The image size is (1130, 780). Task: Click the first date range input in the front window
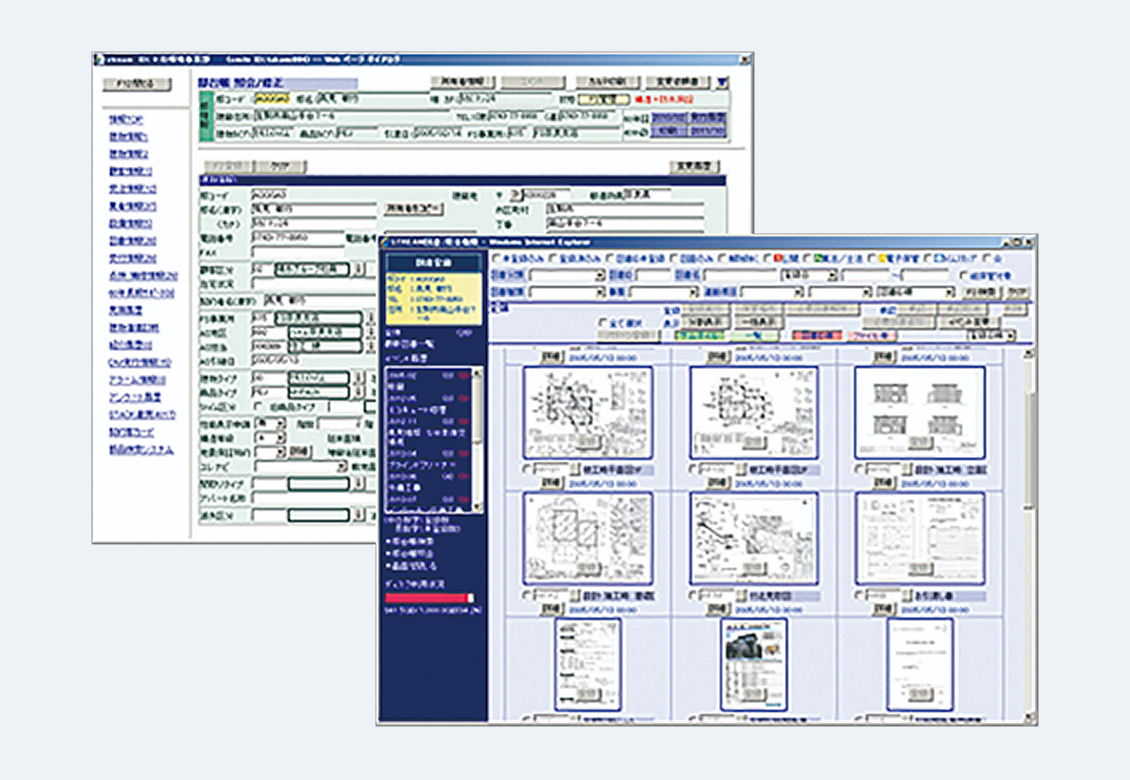pyautogui.click(x=868, y=275)
